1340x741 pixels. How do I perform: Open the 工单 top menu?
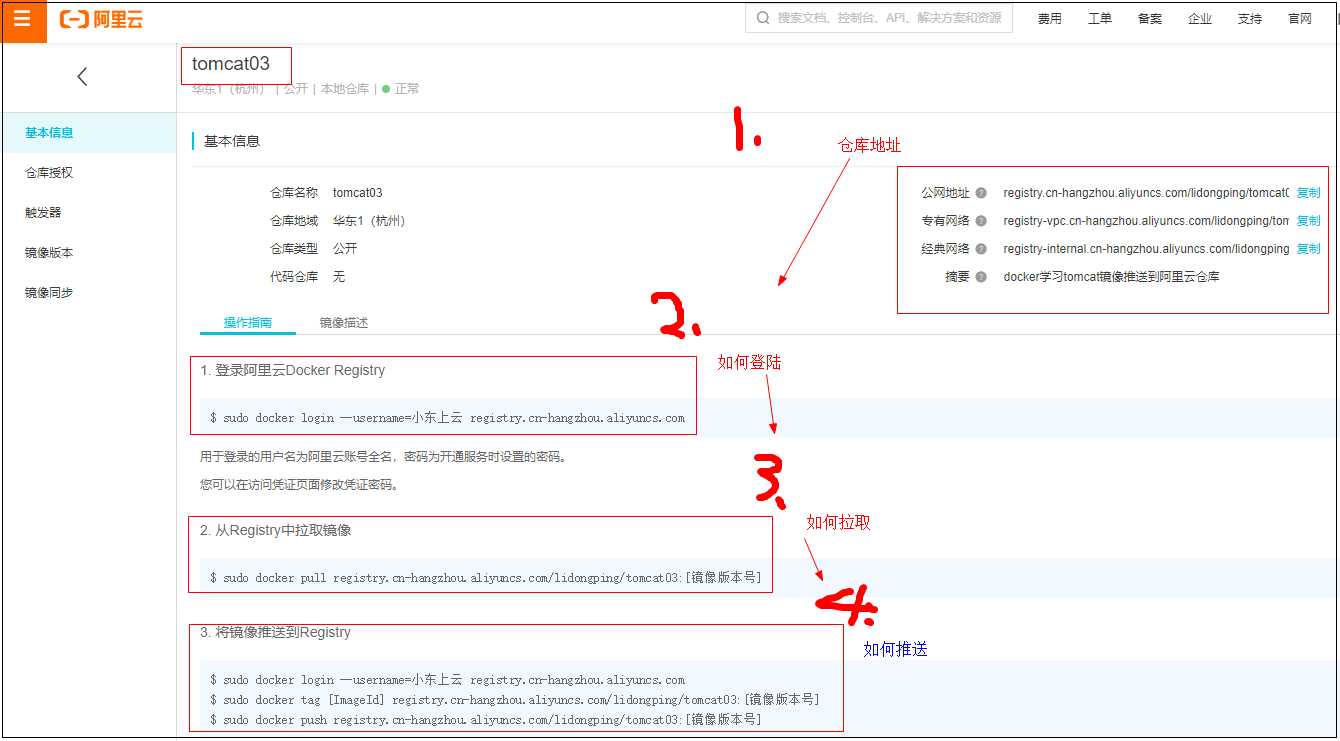[1099, 19]
